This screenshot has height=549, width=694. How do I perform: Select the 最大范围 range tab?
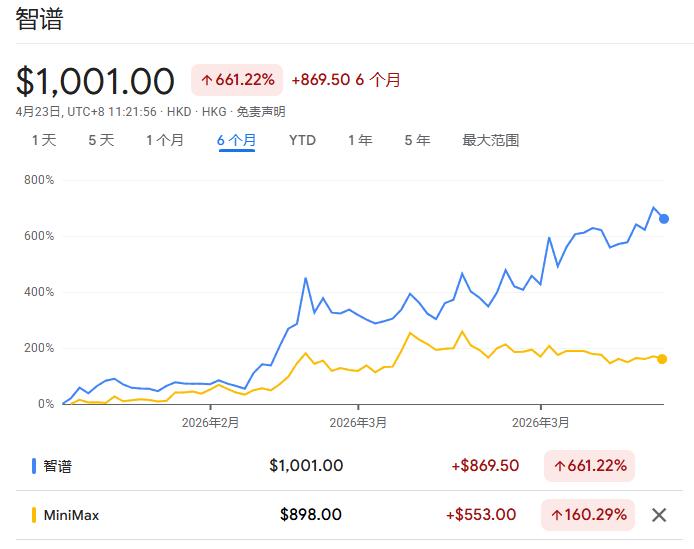490,140
